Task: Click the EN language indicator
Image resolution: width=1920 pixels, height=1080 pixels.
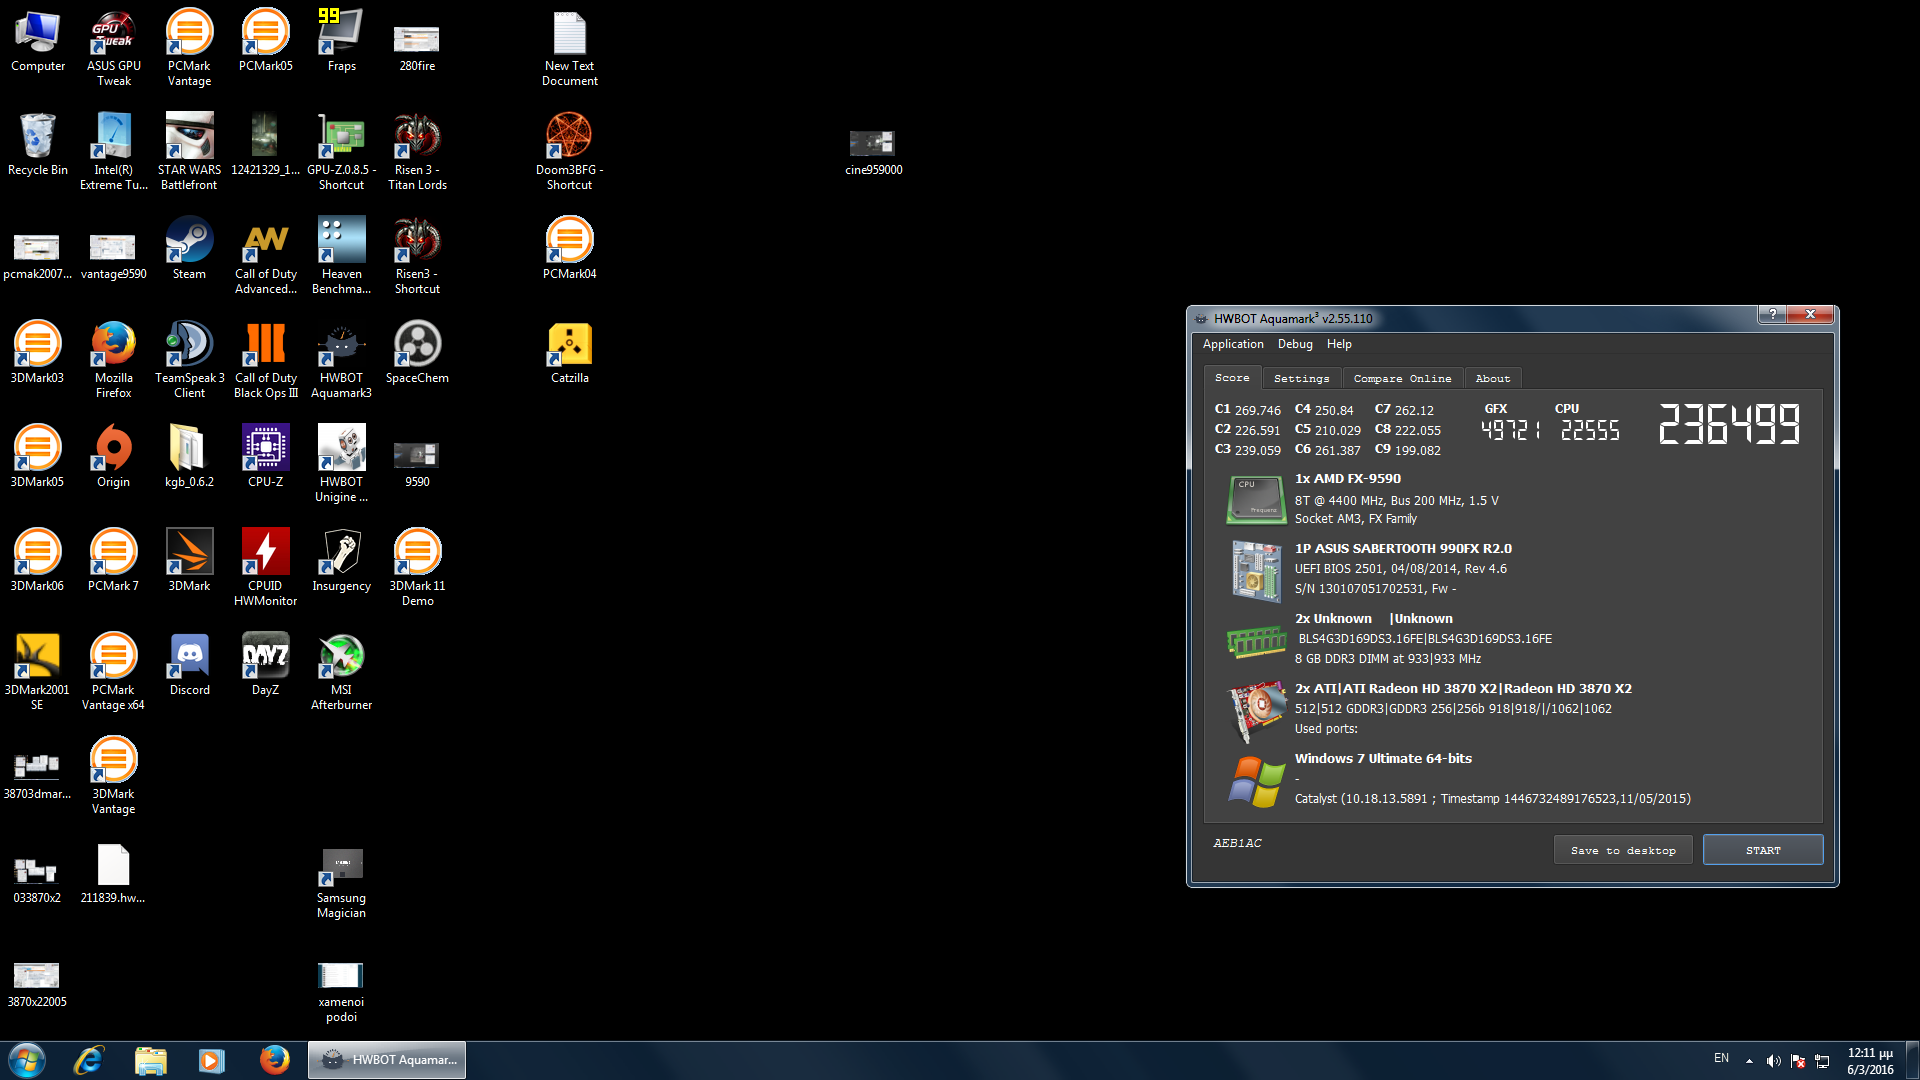Action: pyautogui.click(x=1721, y=1058)
